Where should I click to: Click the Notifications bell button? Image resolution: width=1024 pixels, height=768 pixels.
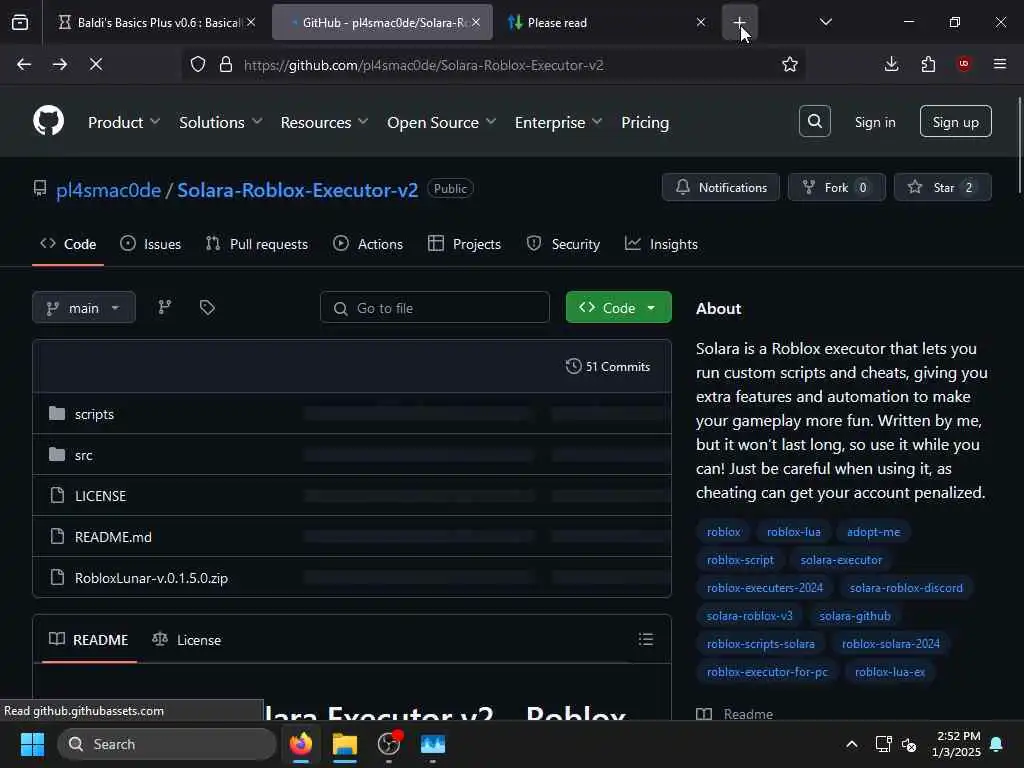click(720, 187)
